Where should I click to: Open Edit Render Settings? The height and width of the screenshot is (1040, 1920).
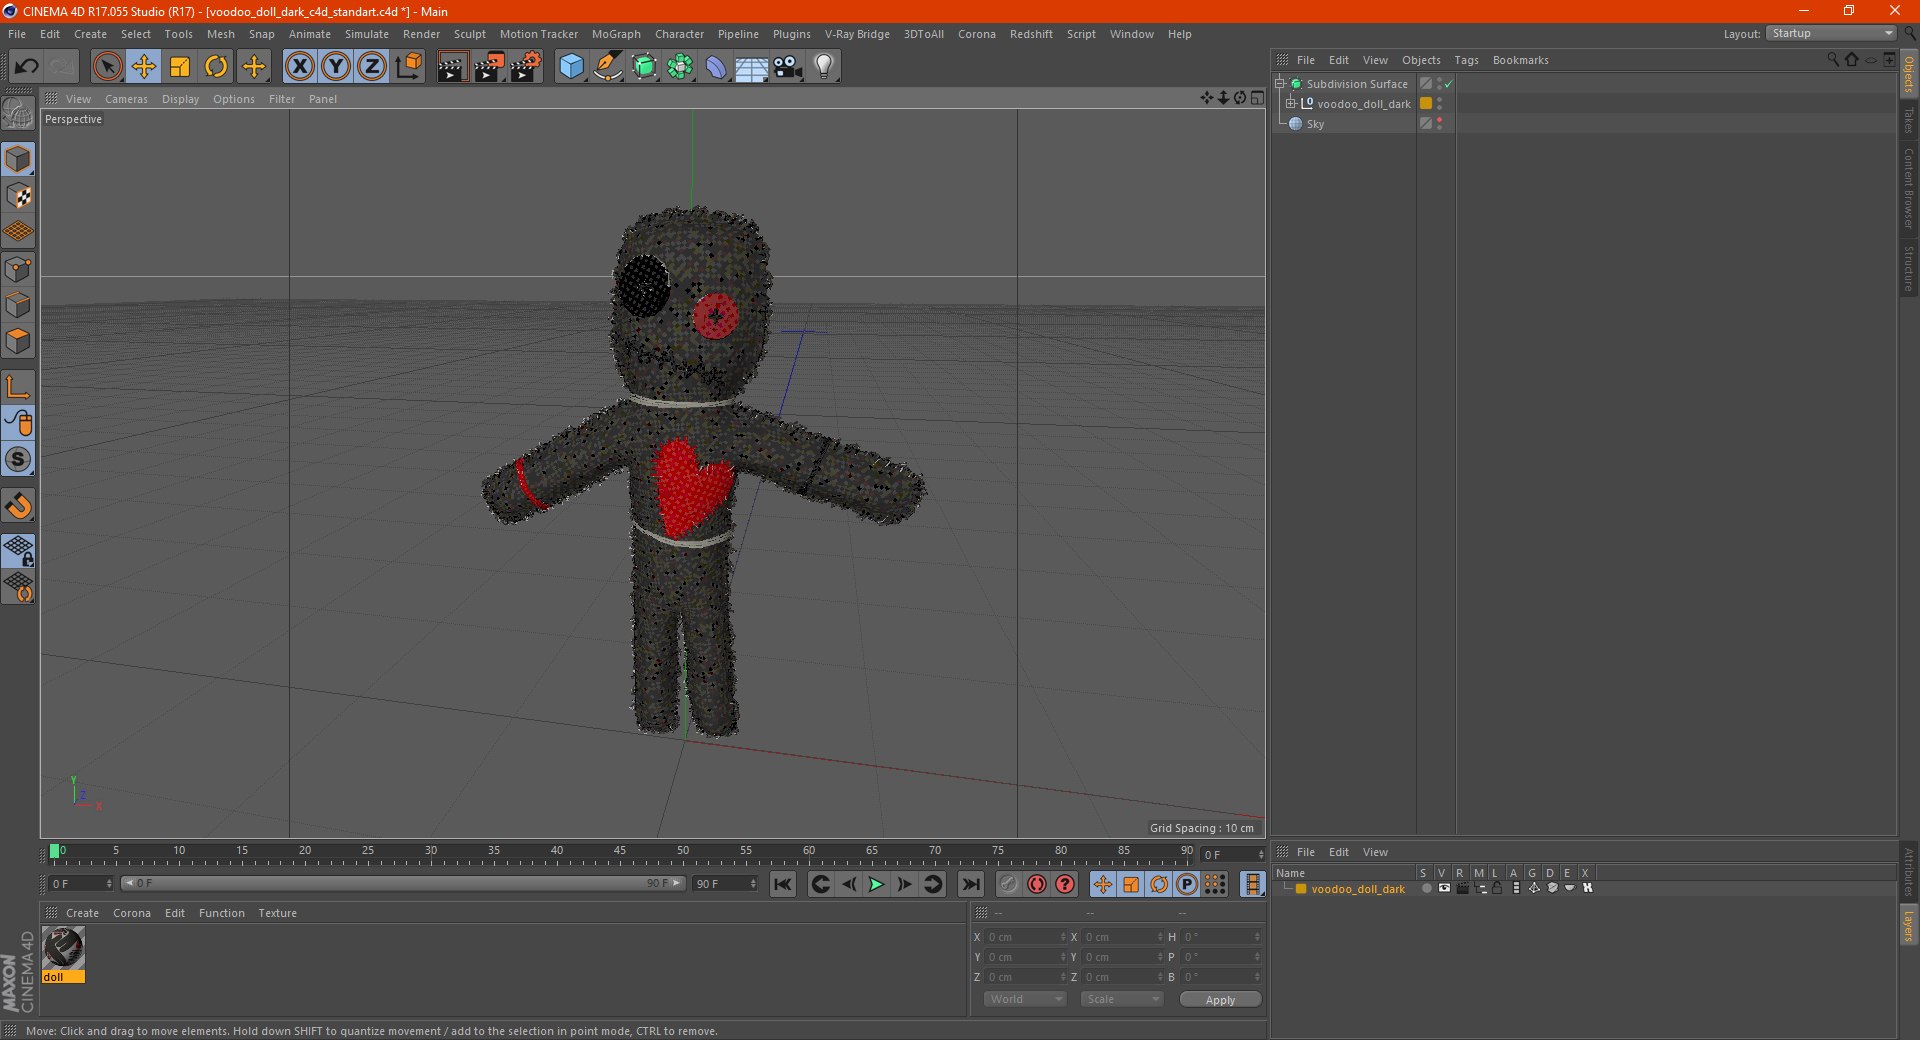[x=526, y=67]
